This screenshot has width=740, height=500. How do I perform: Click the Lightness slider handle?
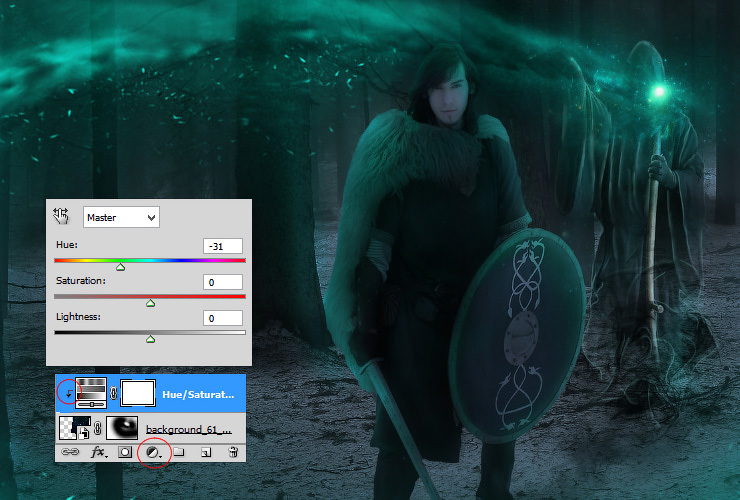[x=151, y=339]
